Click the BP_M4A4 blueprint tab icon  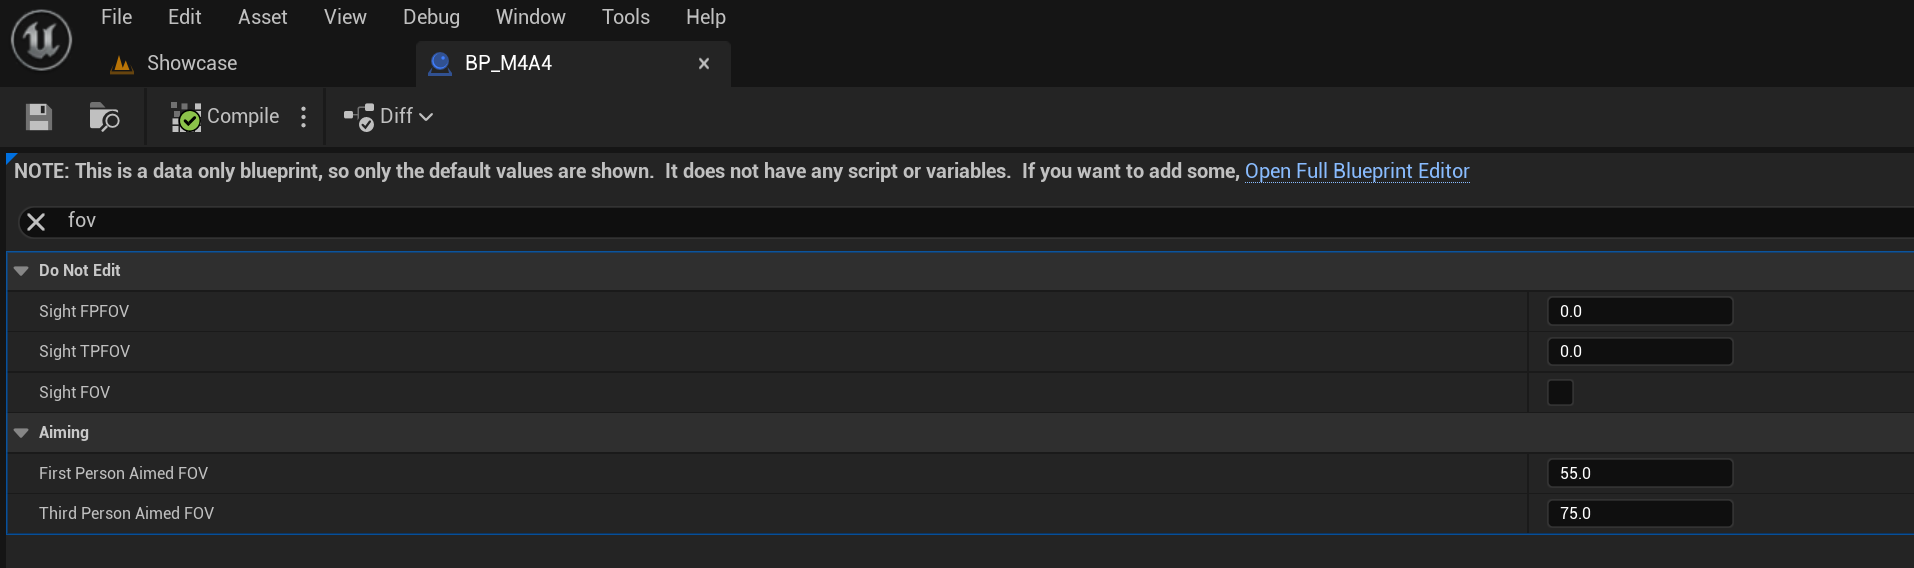click(x=440, y=64)
